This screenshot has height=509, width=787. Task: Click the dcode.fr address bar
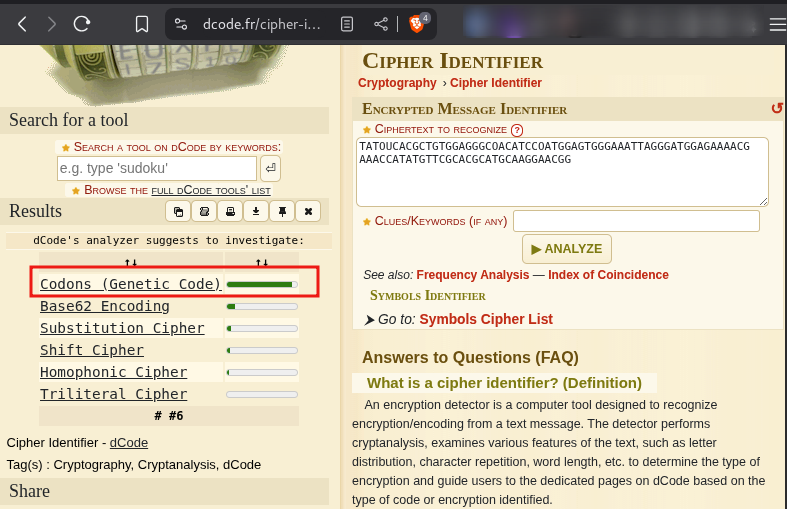261,24
